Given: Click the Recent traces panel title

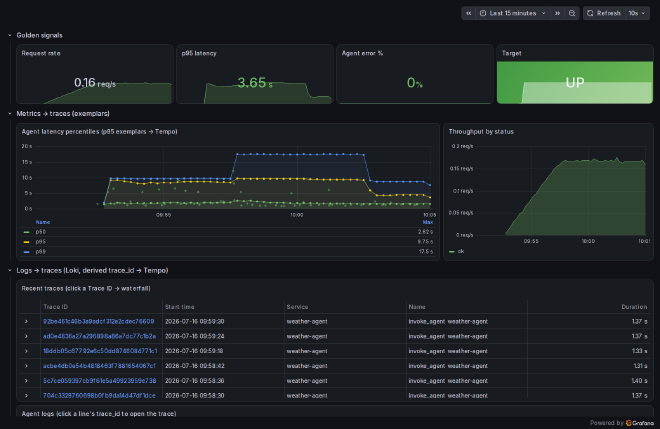Looking at the screenshot, I should (x=86, y=288).
